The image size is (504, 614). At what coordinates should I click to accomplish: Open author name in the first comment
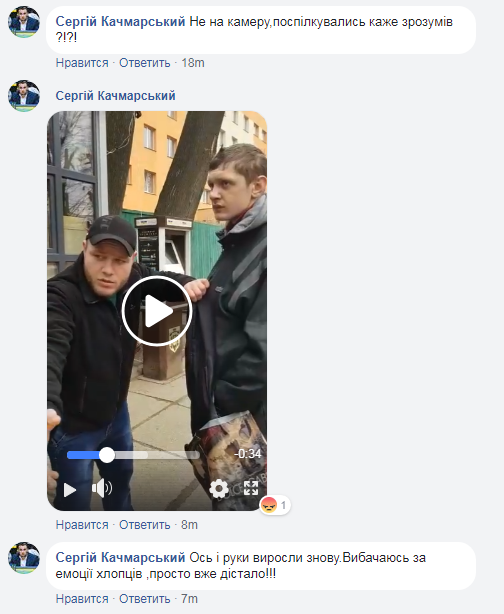pyautogui.click(x=120, y=22)
